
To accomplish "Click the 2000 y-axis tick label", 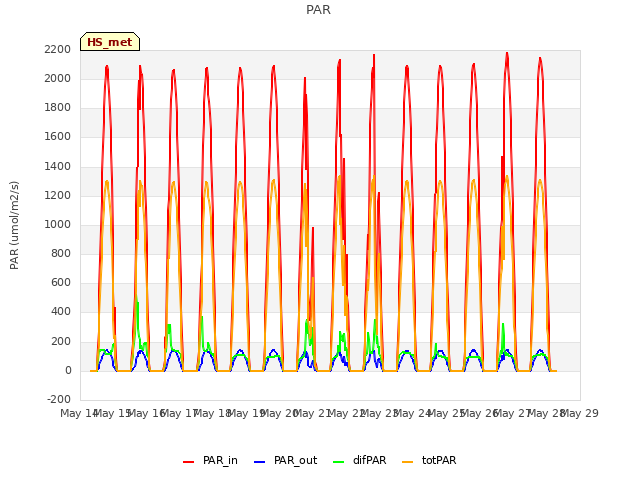I will 58,78.
